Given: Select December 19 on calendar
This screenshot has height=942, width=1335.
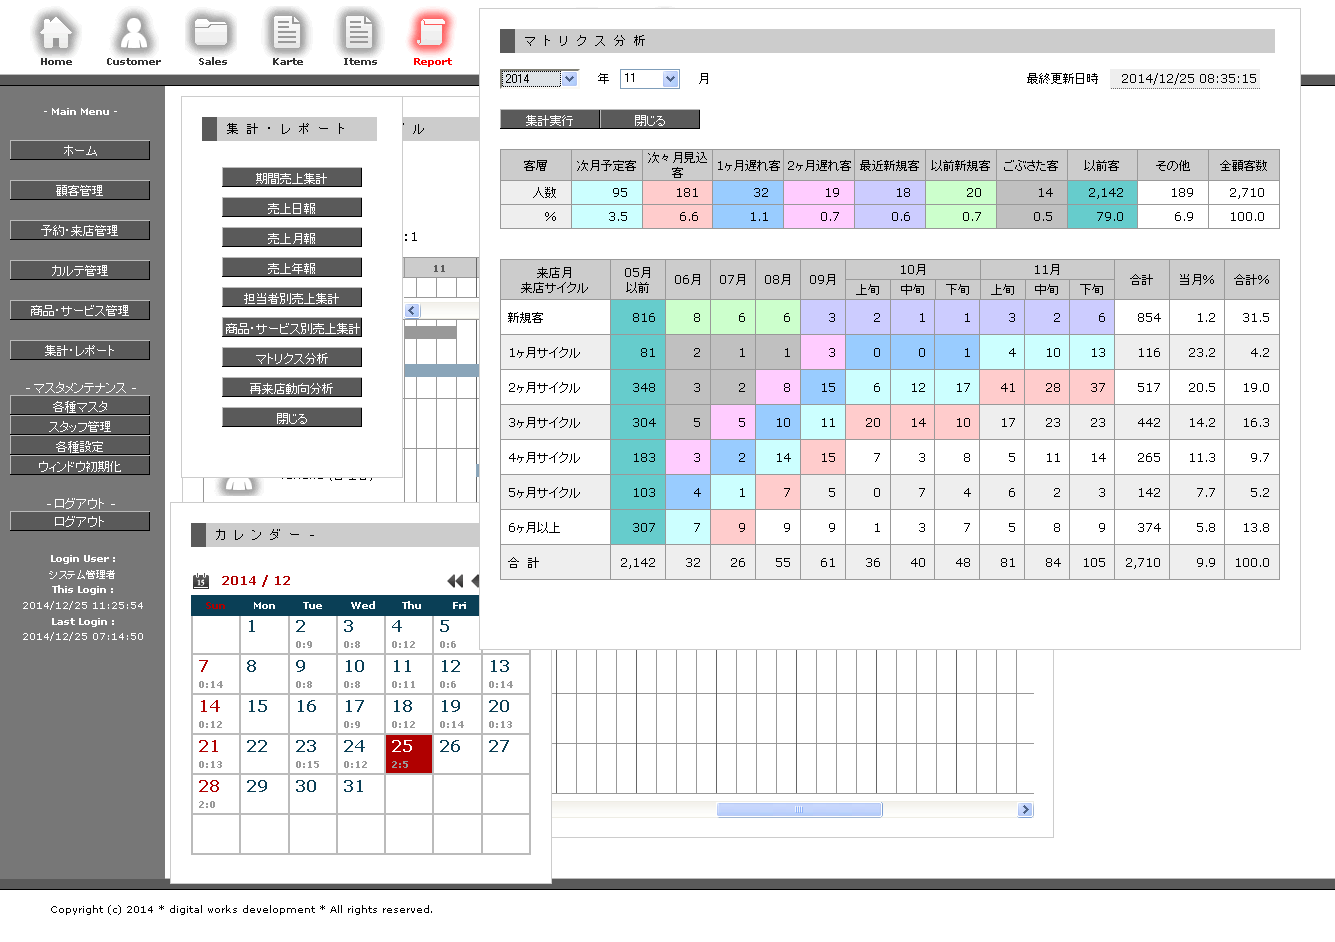Looking at the screenshot, I should coord(457,714).
